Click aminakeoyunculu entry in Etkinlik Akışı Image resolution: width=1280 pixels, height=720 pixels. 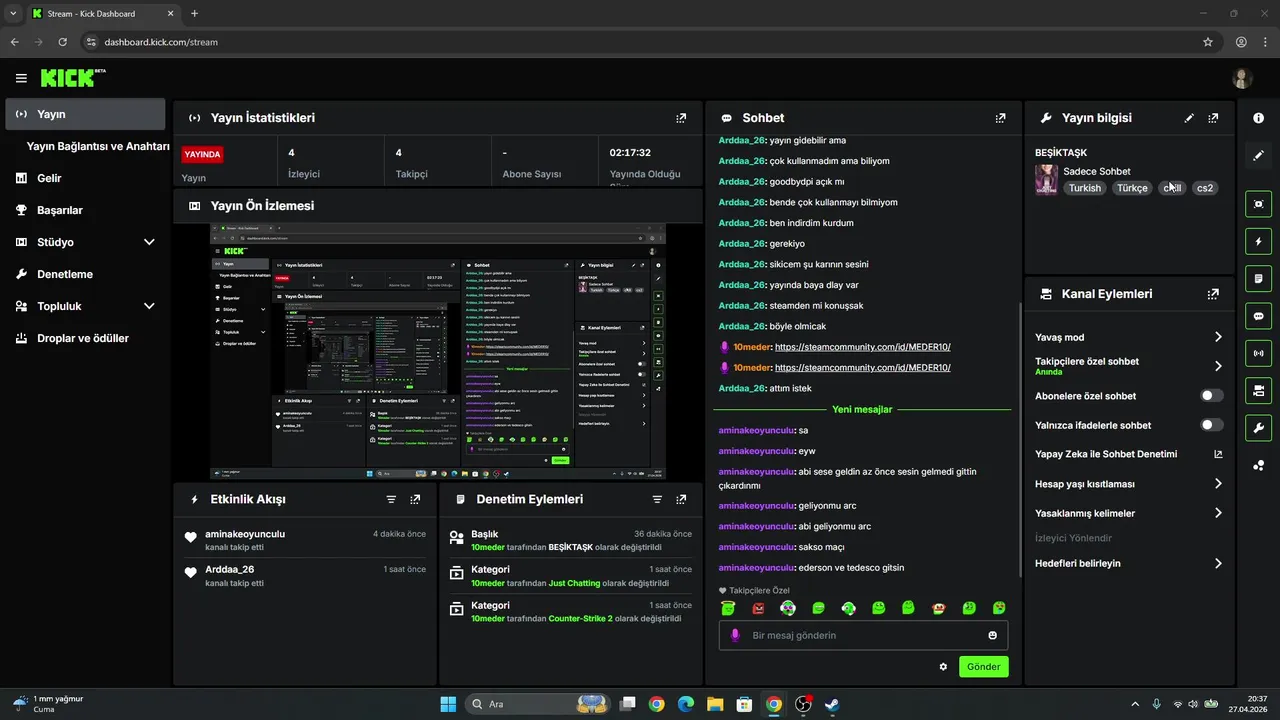(304, 540)
